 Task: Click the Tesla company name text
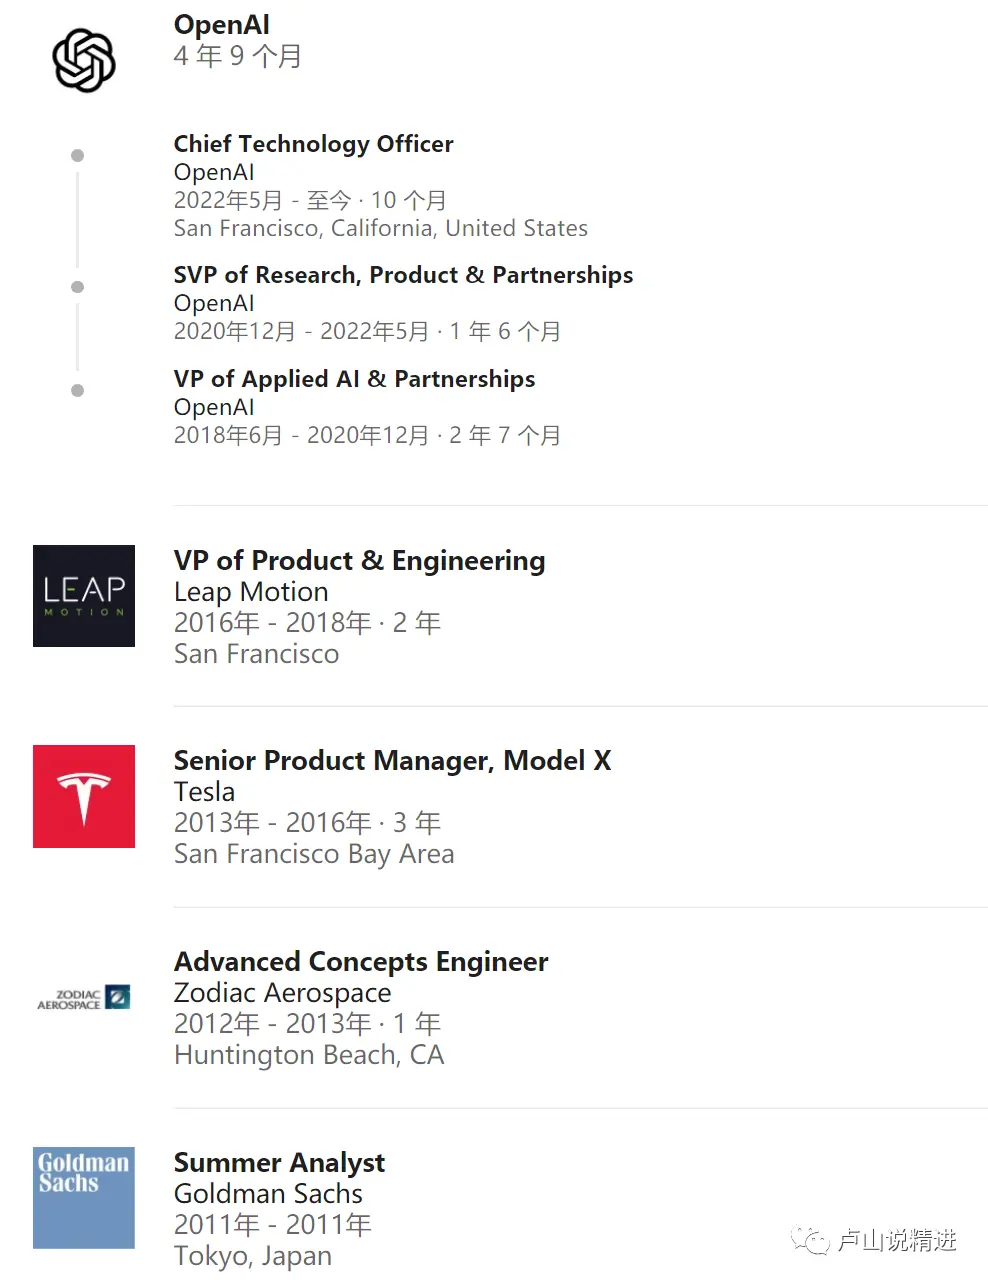coord(204,792)
